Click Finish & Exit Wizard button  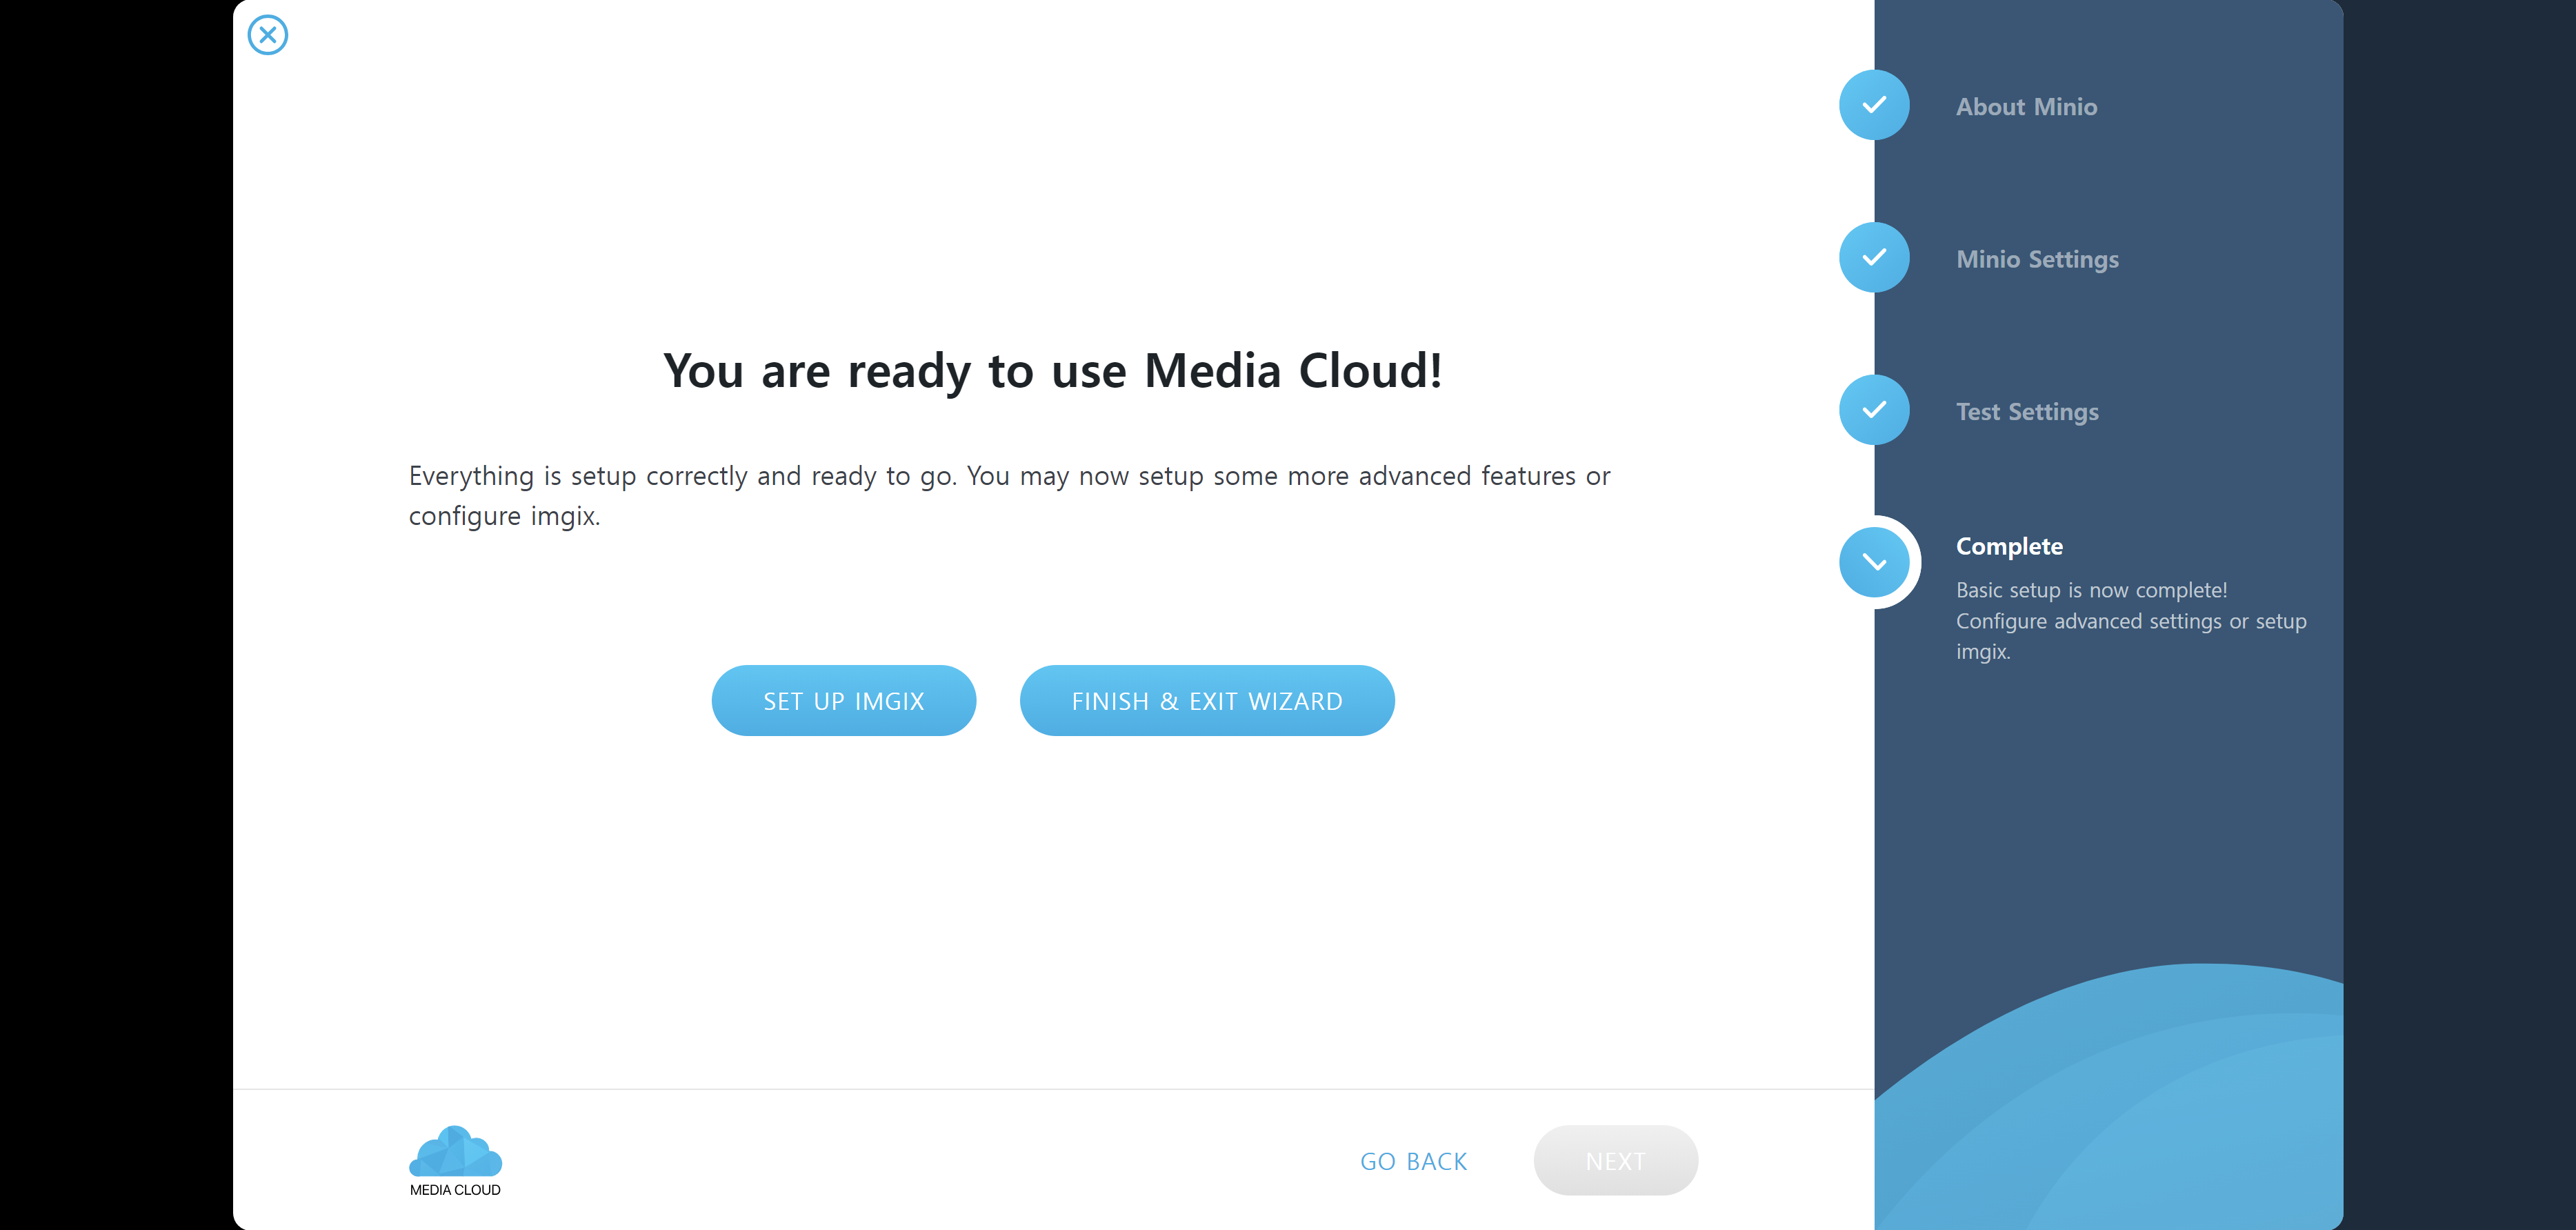click(1206, 701)
